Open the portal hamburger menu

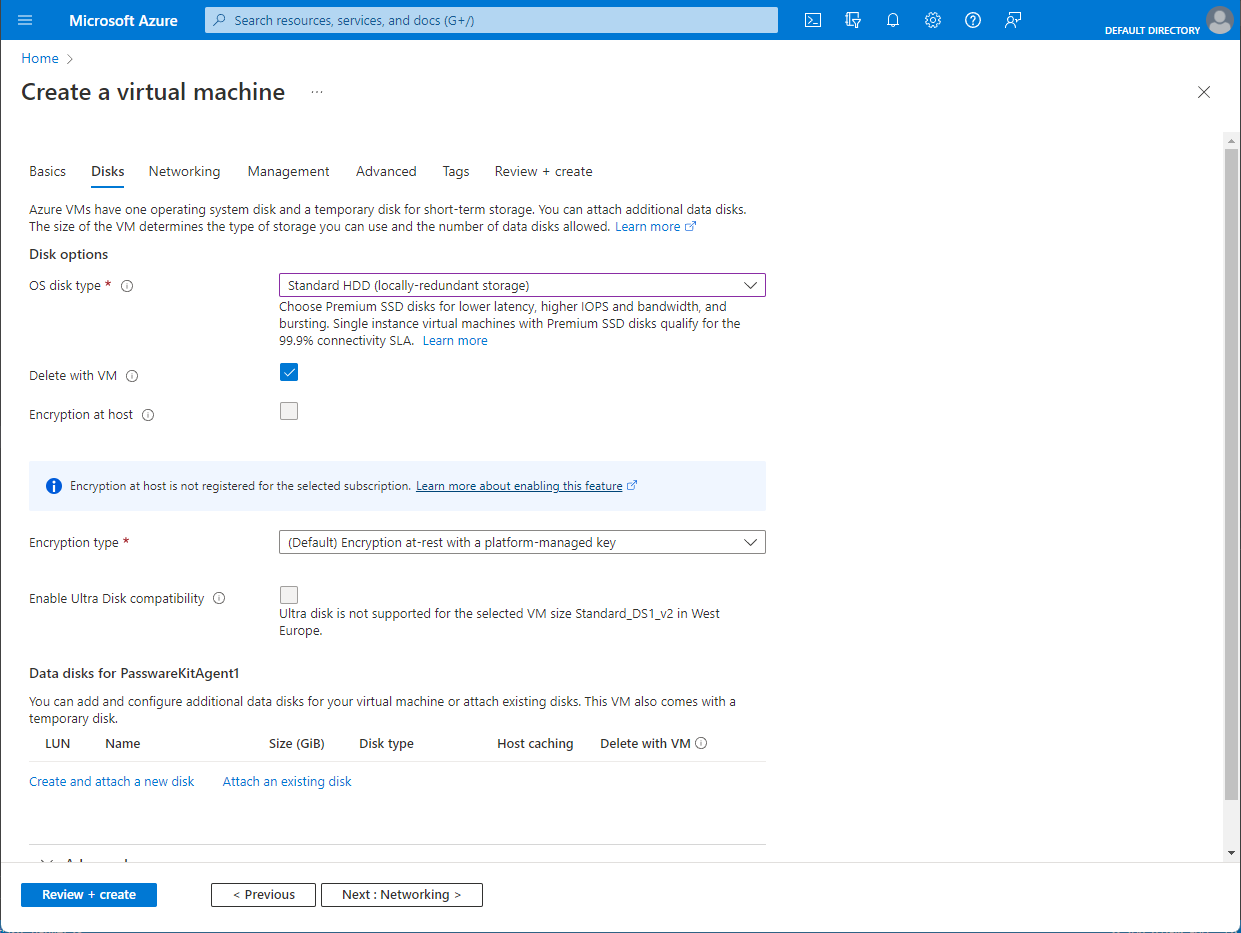point(25,20)
